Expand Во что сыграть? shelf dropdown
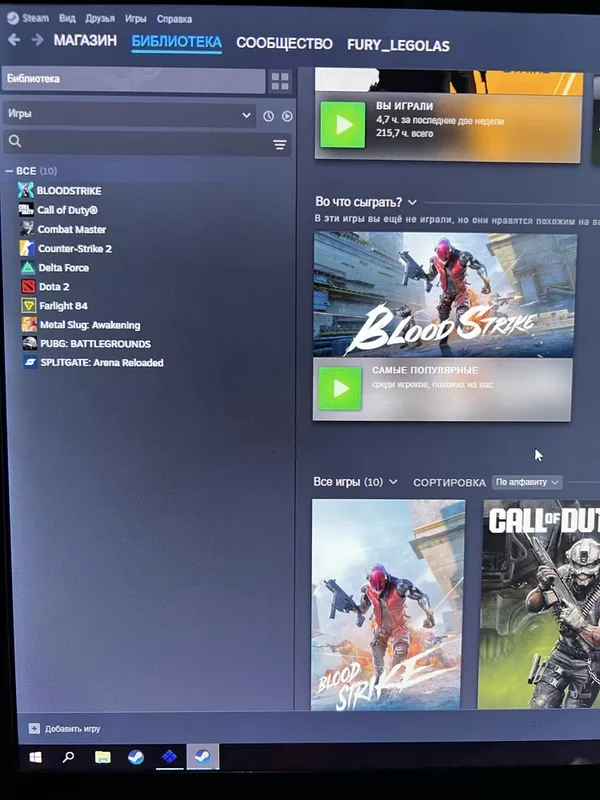The height and width of the screenshot is (800, 600). pos(412,203)
